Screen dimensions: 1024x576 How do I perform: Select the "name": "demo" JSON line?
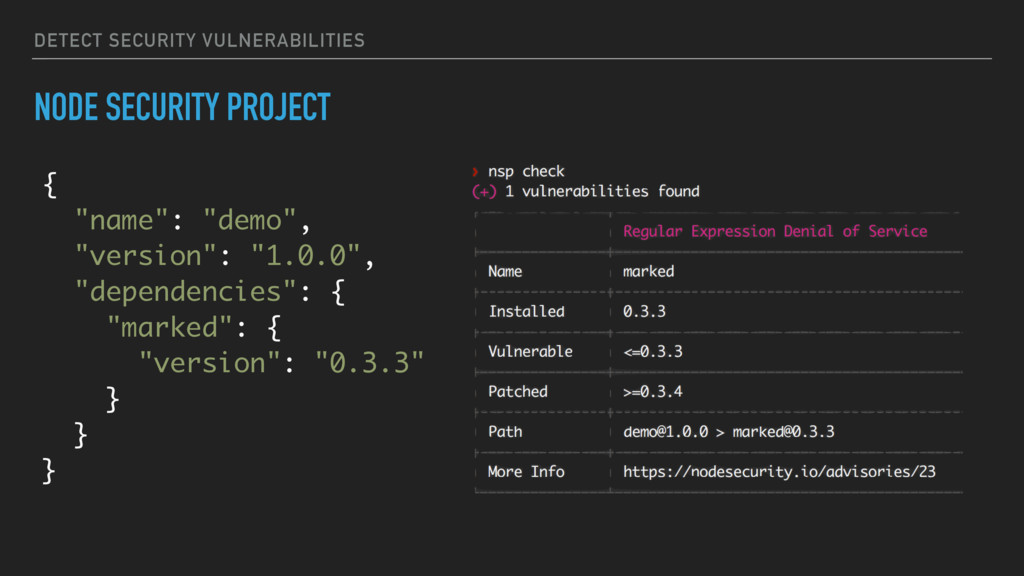(193, 221)
